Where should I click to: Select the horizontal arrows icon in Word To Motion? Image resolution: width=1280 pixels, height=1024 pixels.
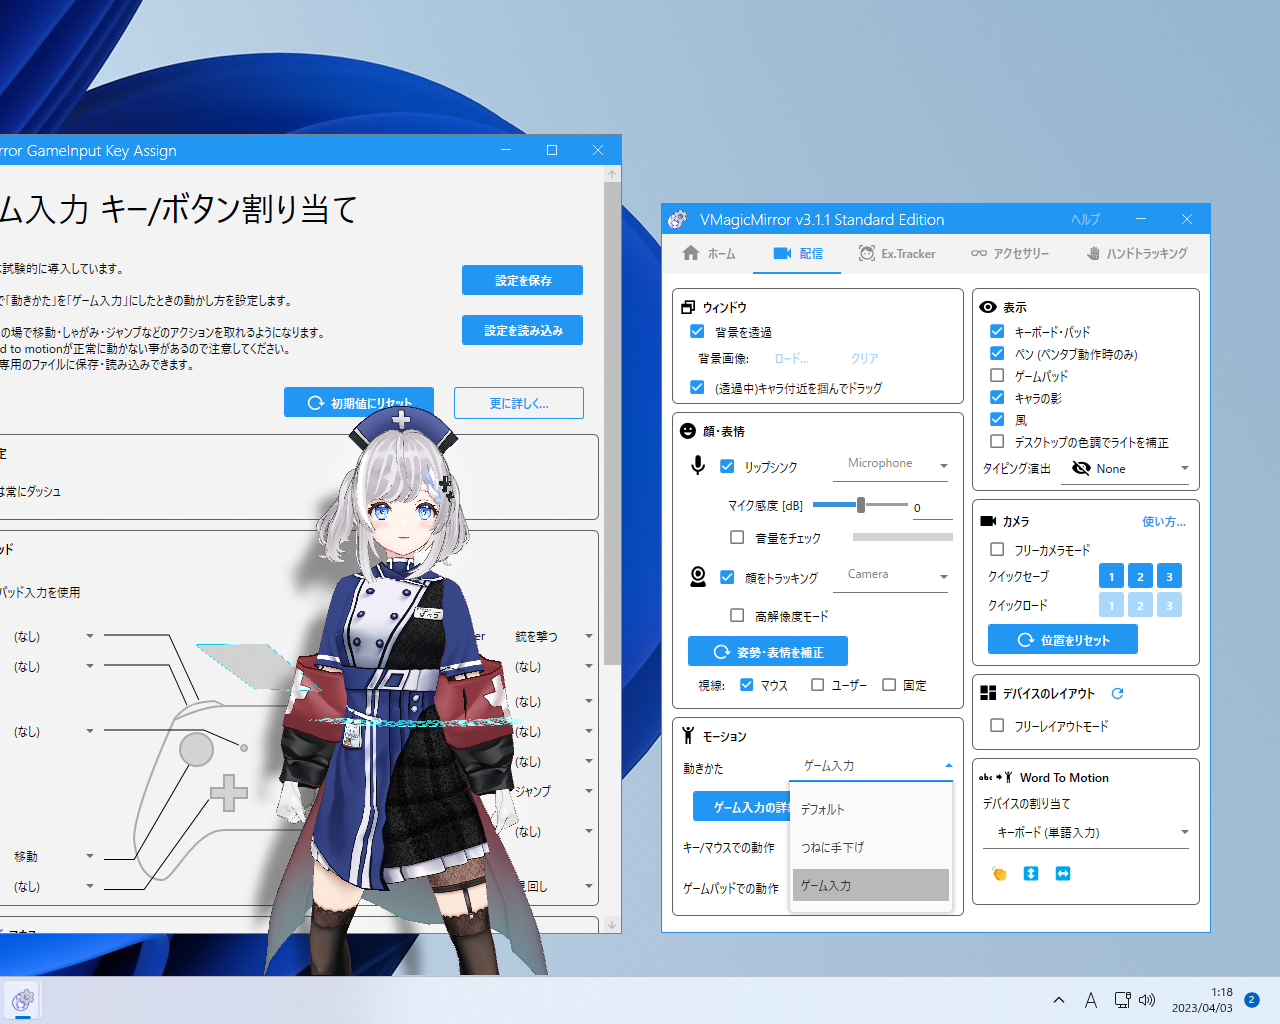tap(1062, 873)
